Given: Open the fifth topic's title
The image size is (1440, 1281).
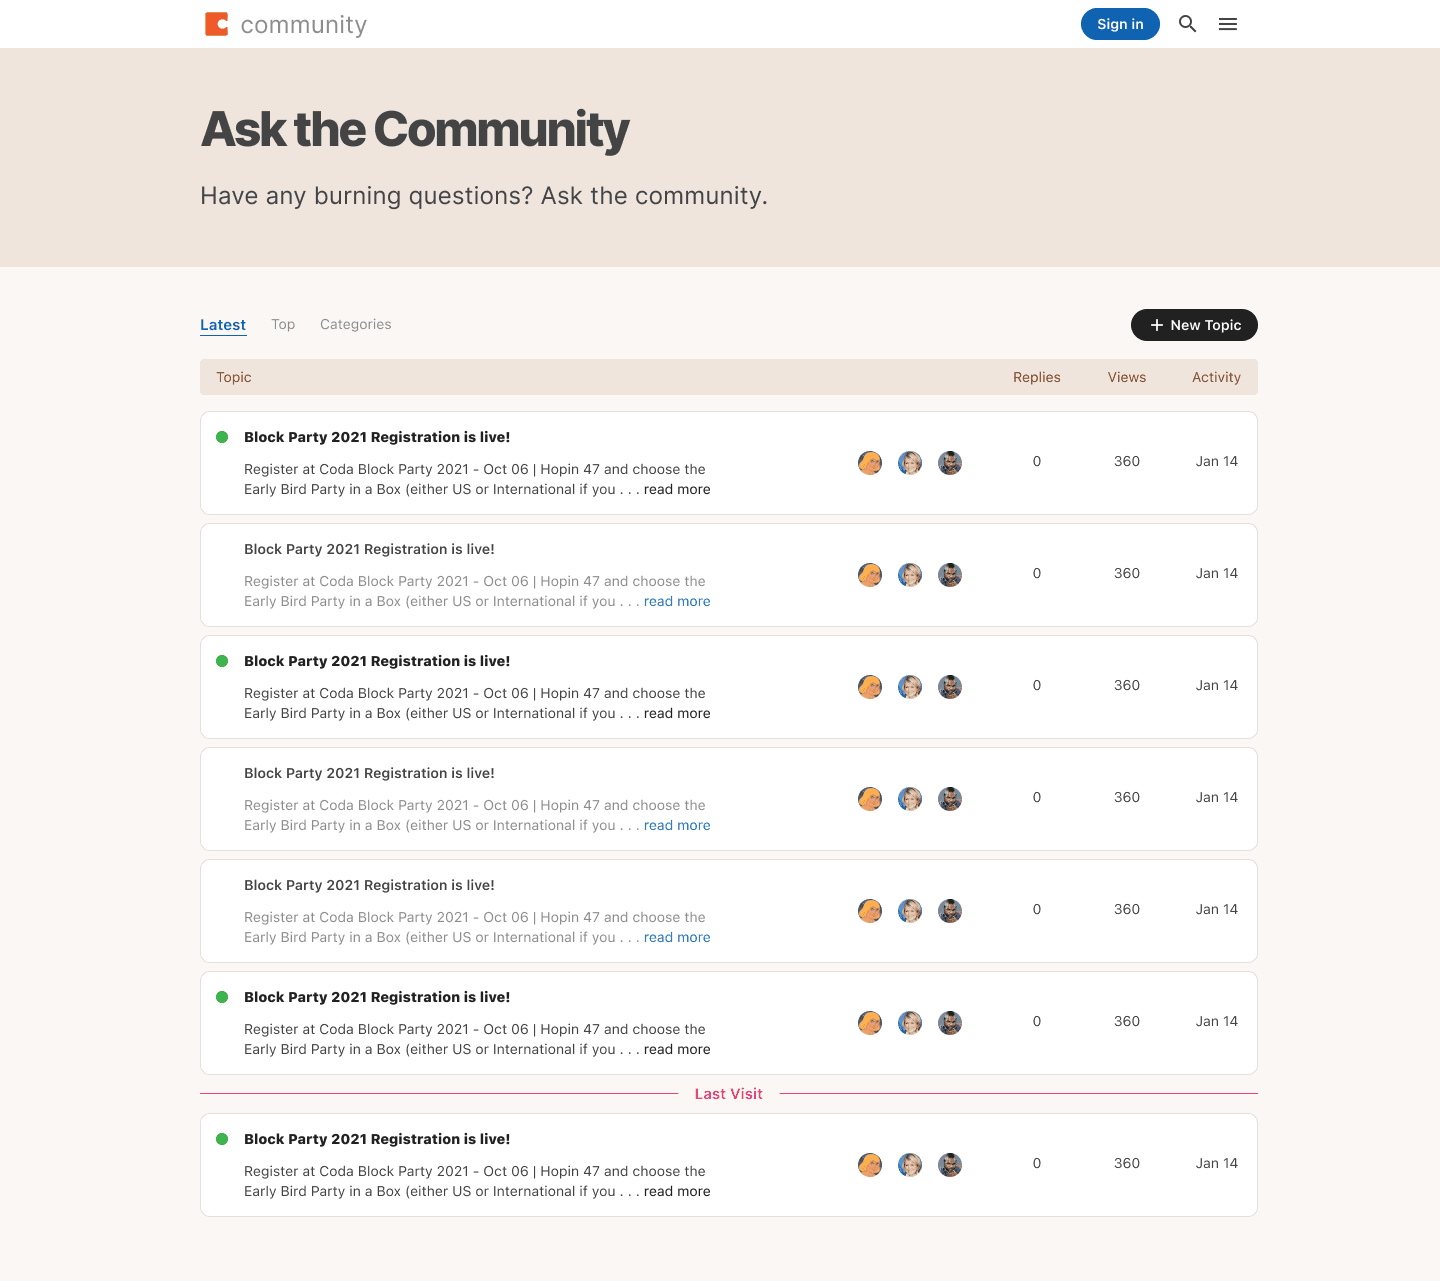Looking at the screenshot, I should click(369, 885).
